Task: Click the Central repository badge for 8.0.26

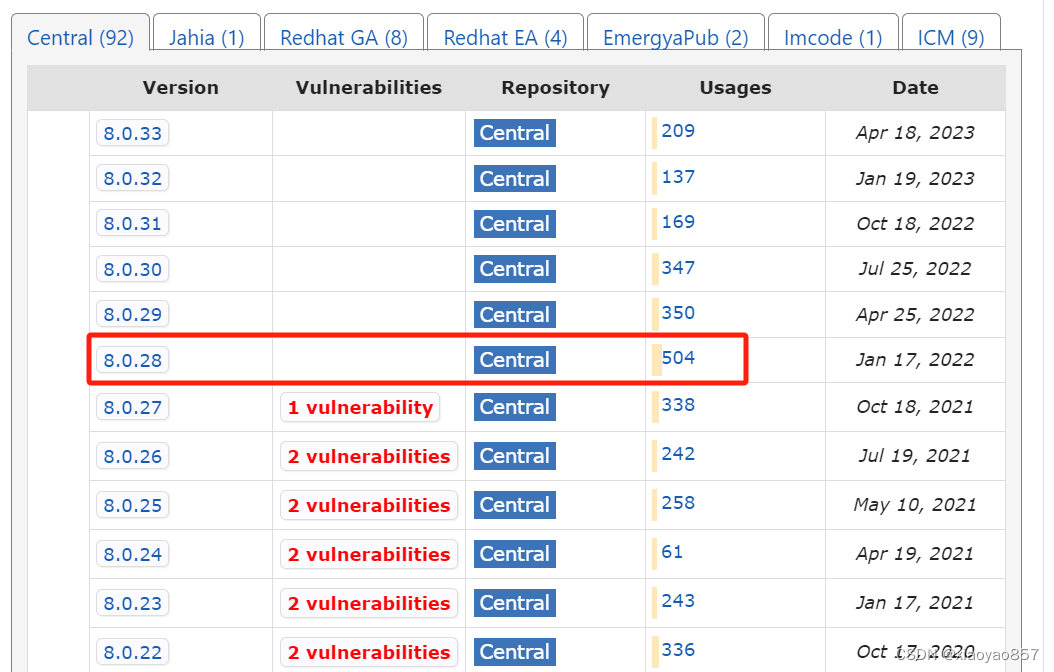Action: (515, 456)
